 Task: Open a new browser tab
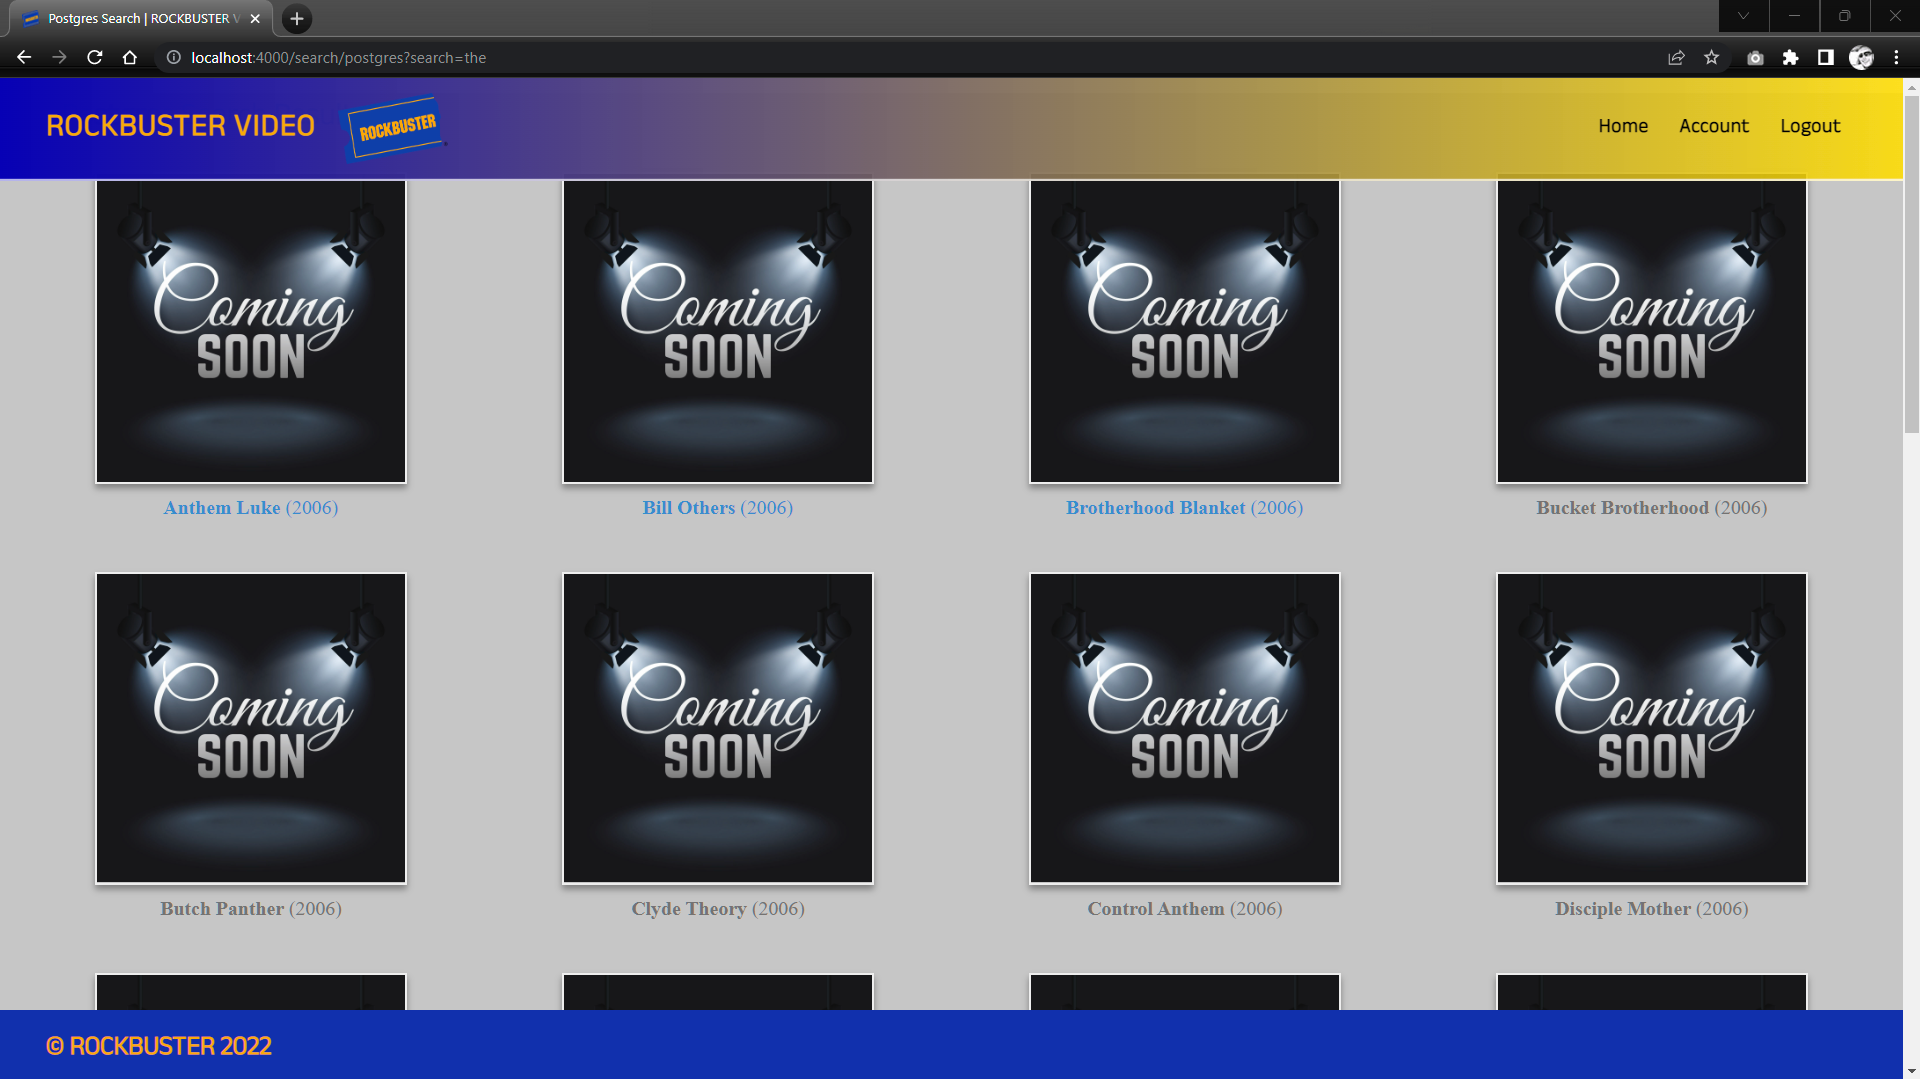297,19
